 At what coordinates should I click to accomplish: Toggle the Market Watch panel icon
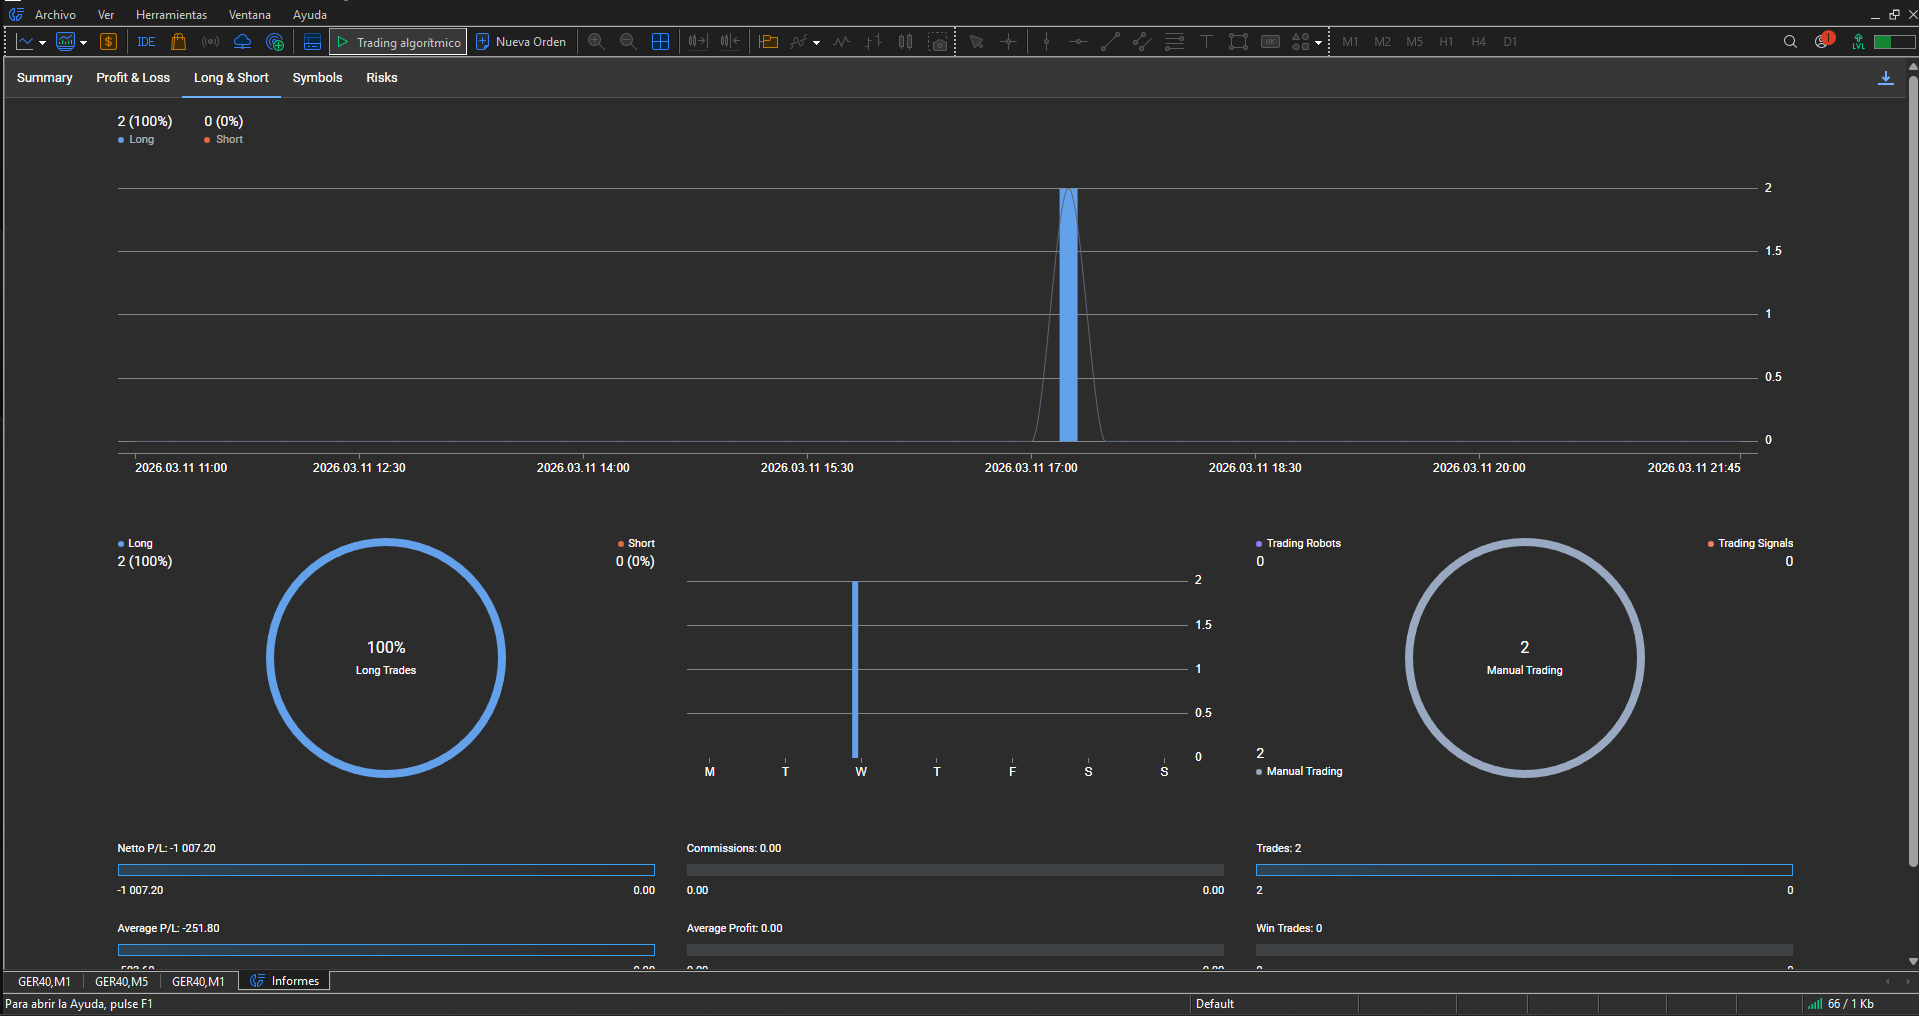tap(312, 42)
